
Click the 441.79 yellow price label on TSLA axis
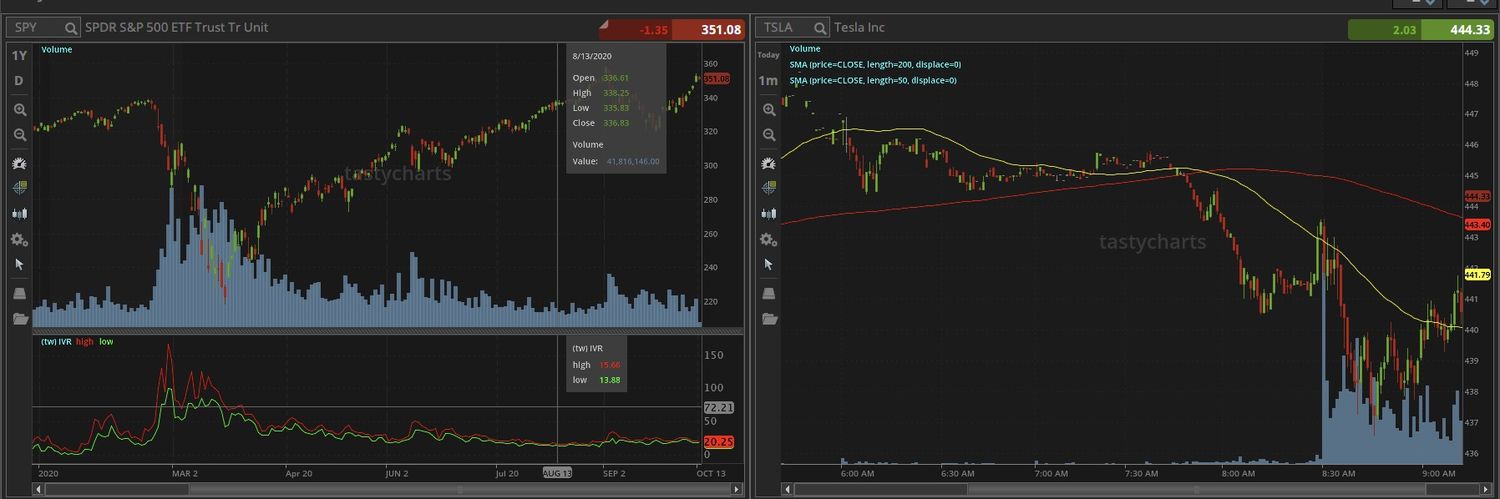click(1477, 274)
